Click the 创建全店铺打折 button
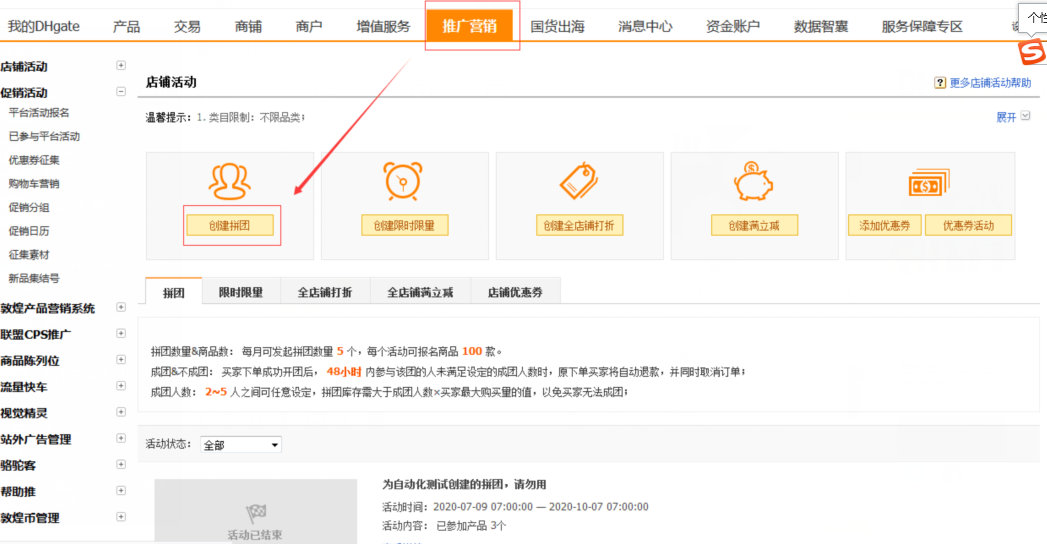 pos(580,226)
